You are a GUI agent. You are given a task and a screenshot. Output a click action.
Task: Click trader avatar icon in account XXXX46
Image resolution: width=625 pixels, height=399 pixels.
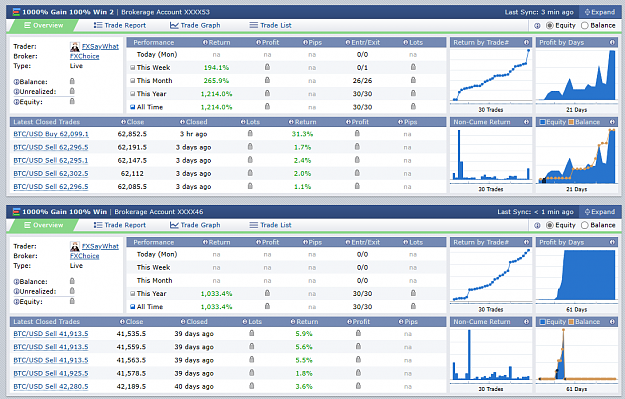[75, 246]
